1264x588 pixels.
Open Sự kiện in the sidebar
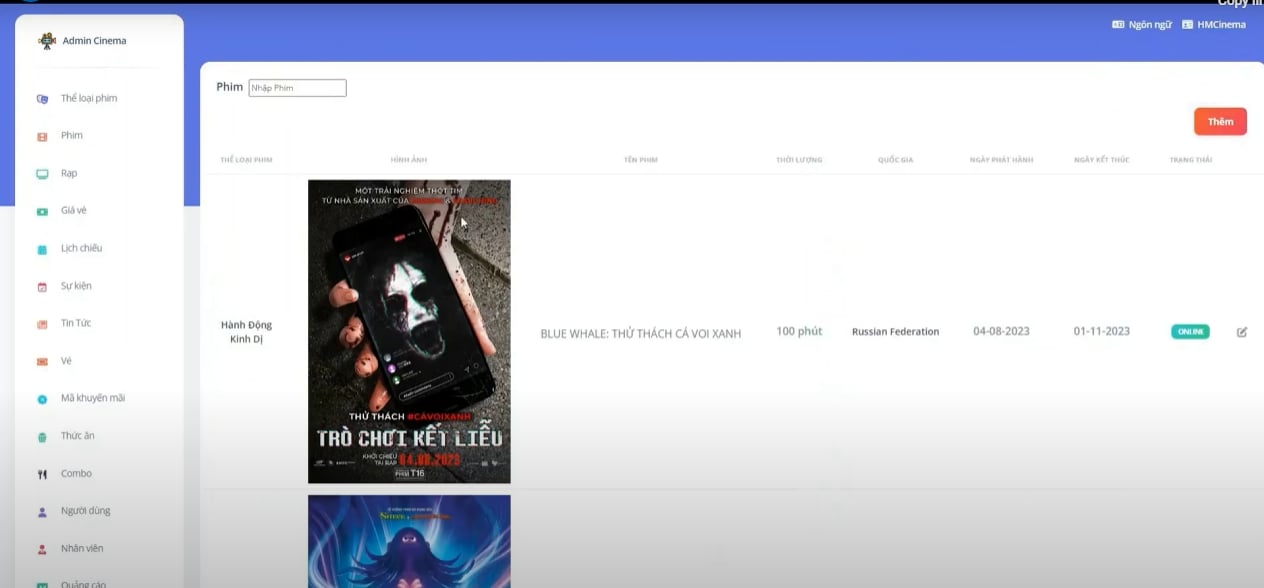76,286
